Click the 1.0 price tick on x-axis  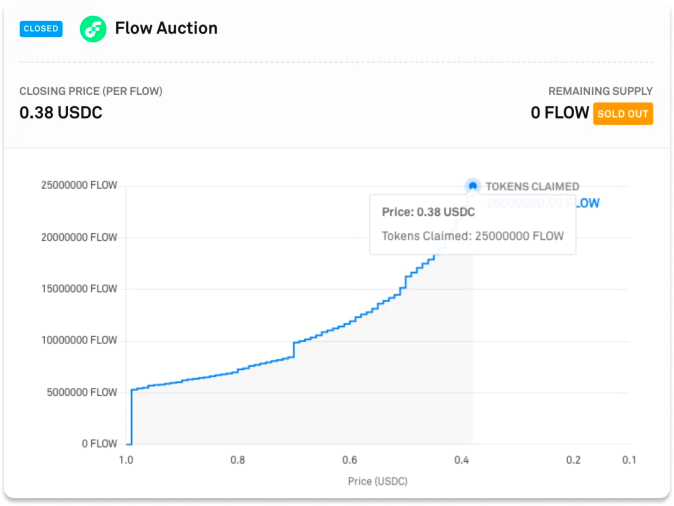tap(126, 460)
